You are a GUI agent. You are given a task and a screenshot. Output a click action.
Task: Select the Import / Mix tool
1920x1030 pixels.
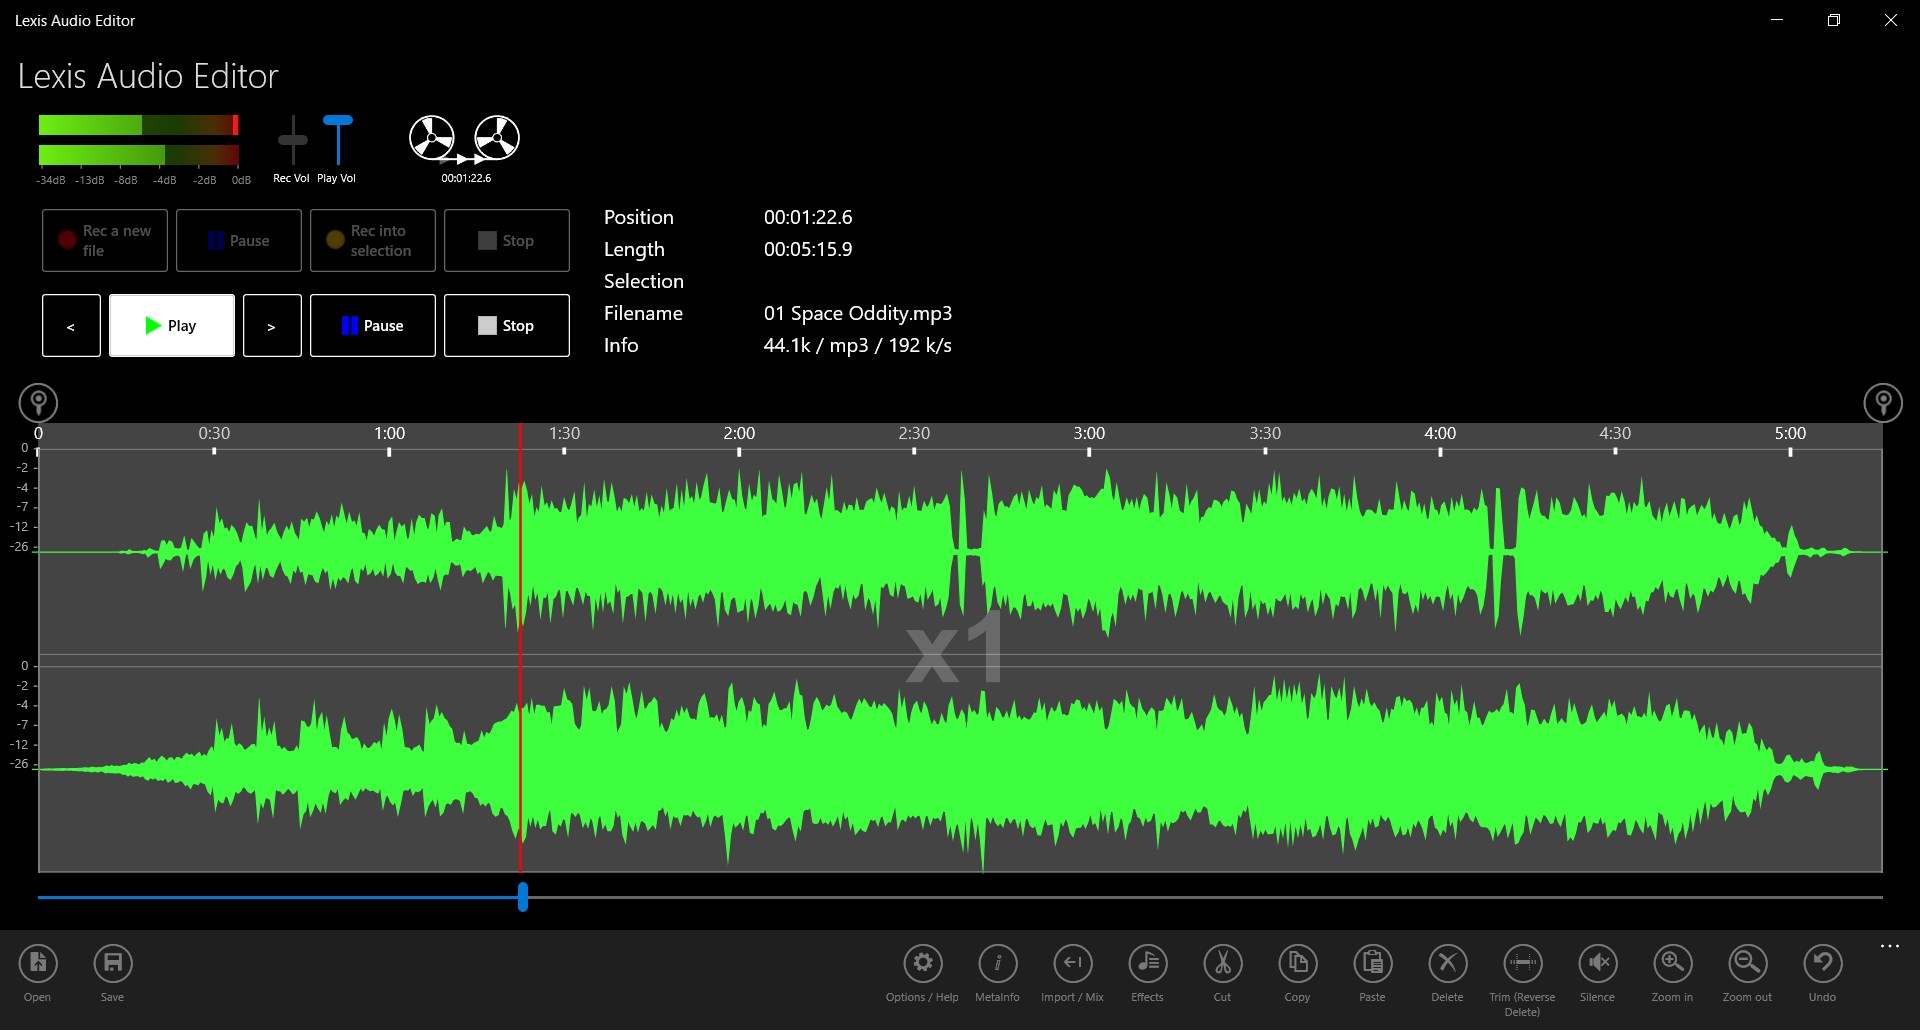(x=1071, y=970)
